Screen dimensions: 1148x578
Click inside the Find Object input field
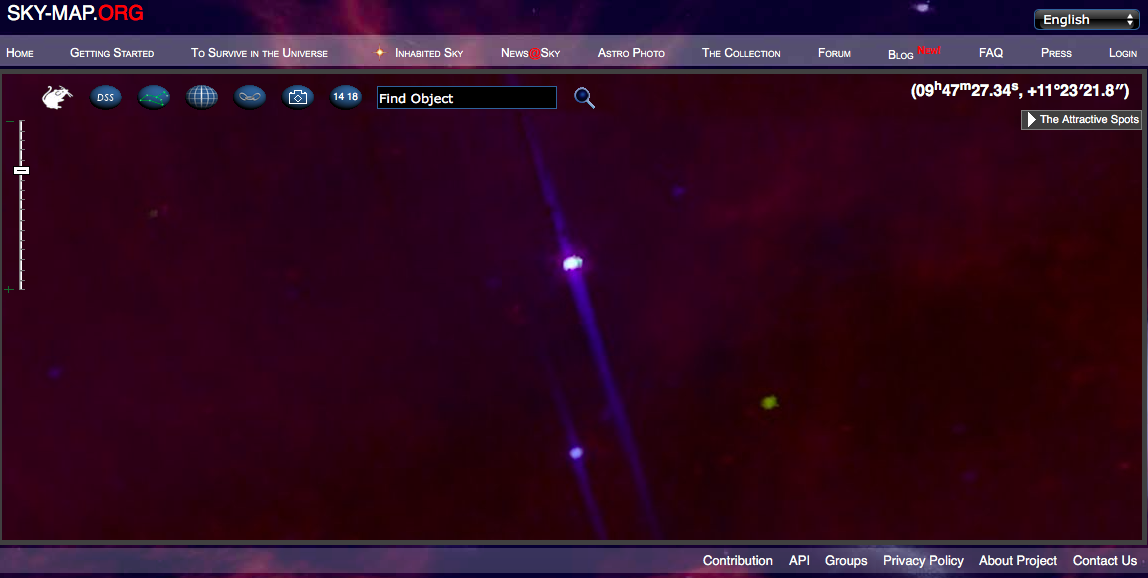(x=466, y=97)
